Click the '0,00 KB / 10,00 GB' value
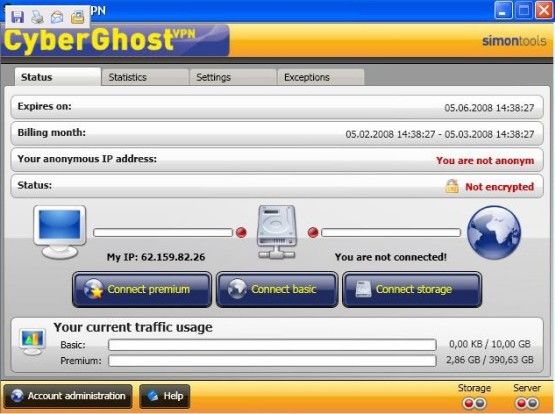Viewport: 555px width, 414px height. pyautogui.click(x=490, y=344)
